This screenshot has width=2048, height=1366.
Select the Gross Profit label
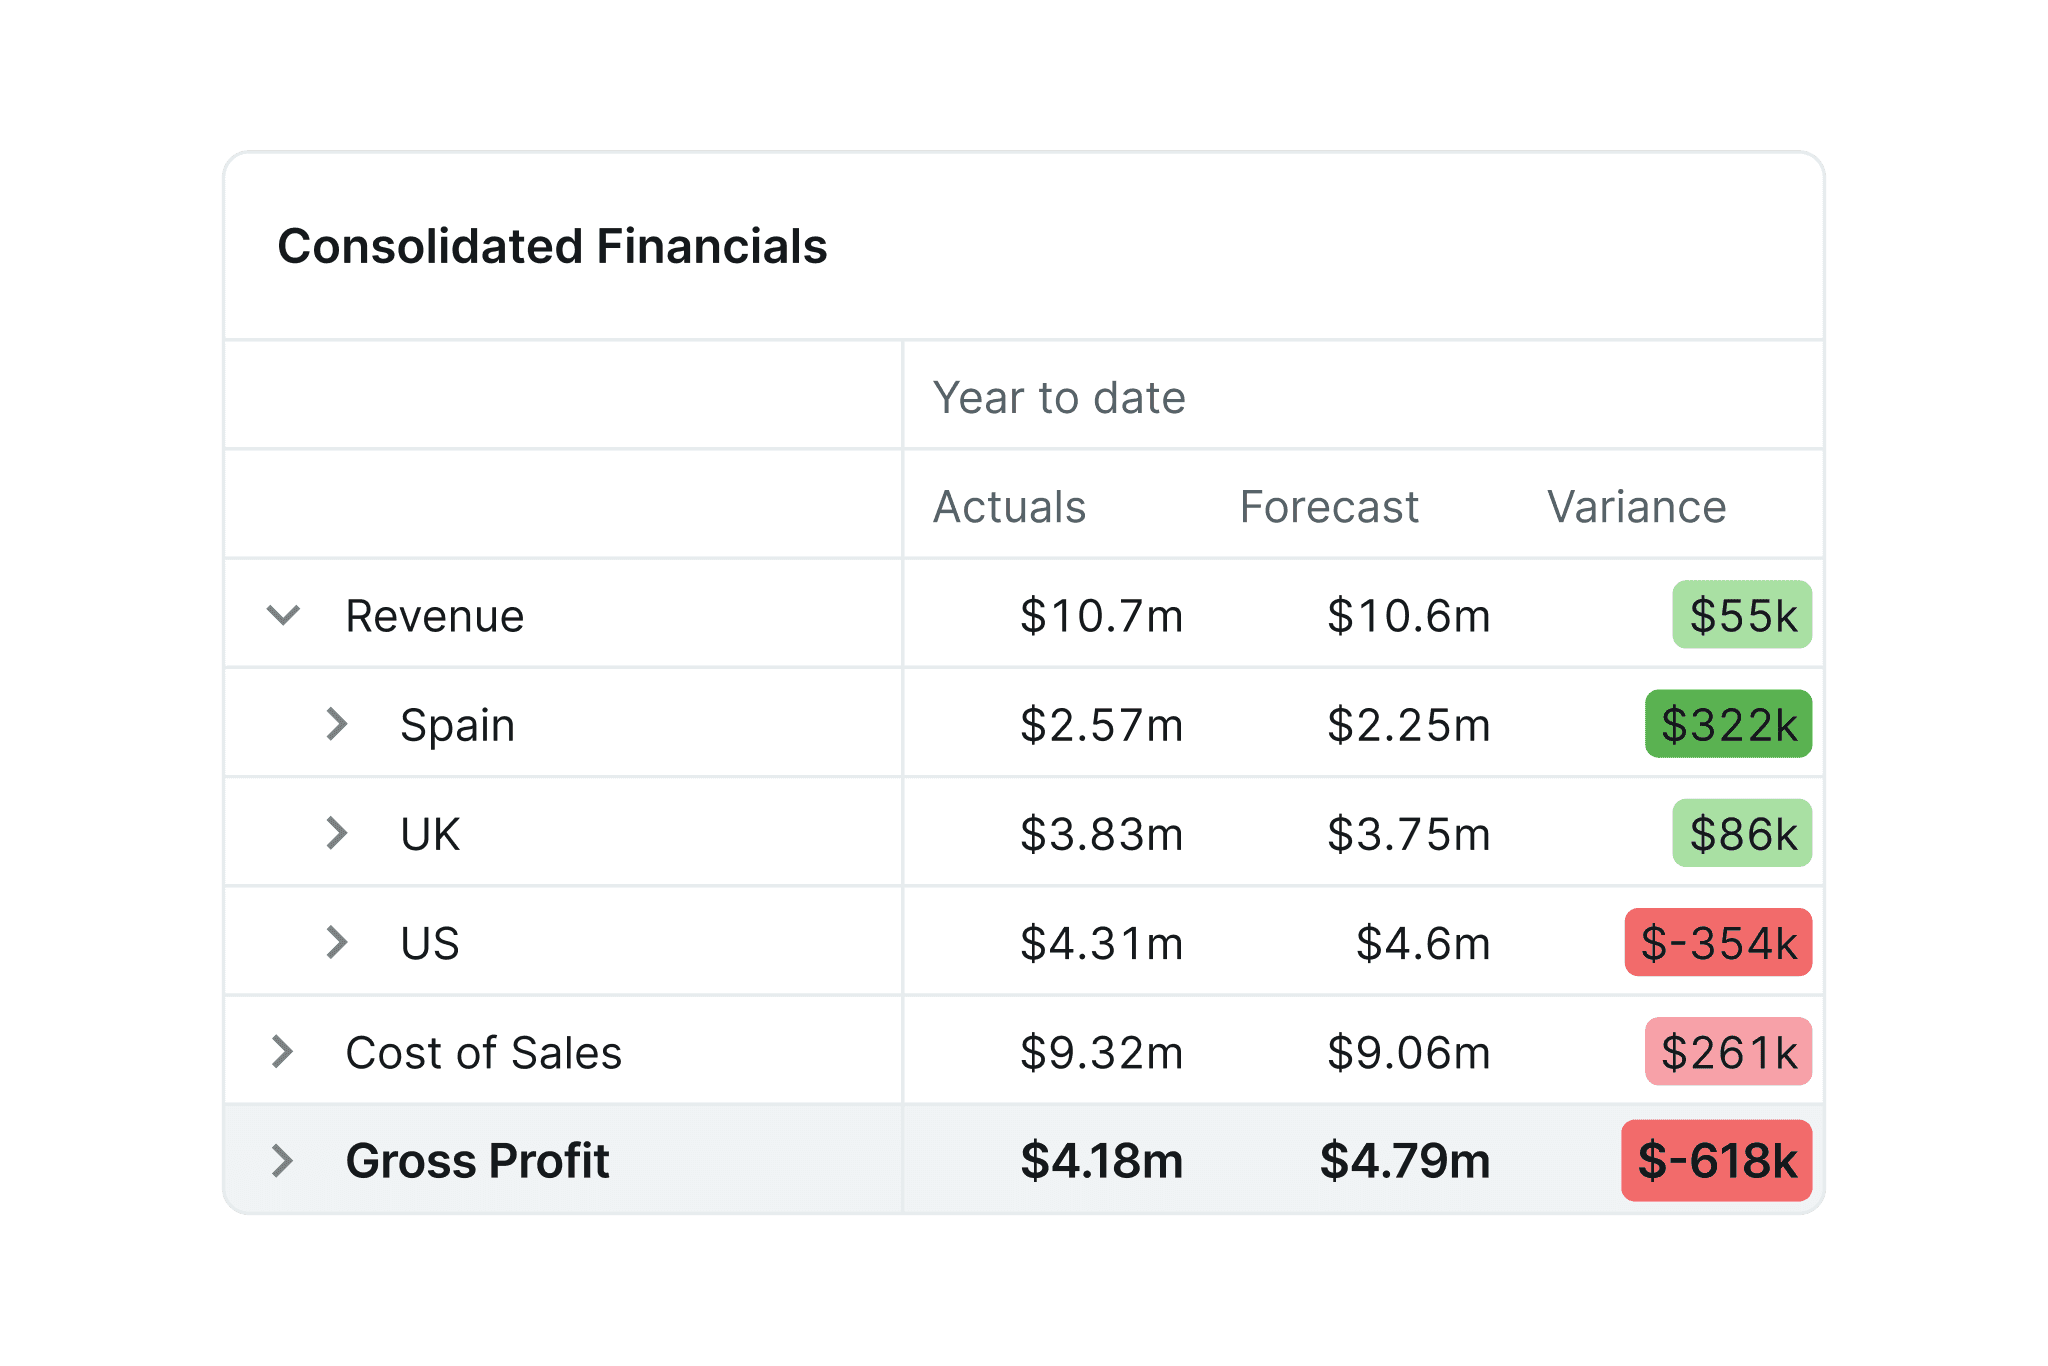pos(477,1161)
